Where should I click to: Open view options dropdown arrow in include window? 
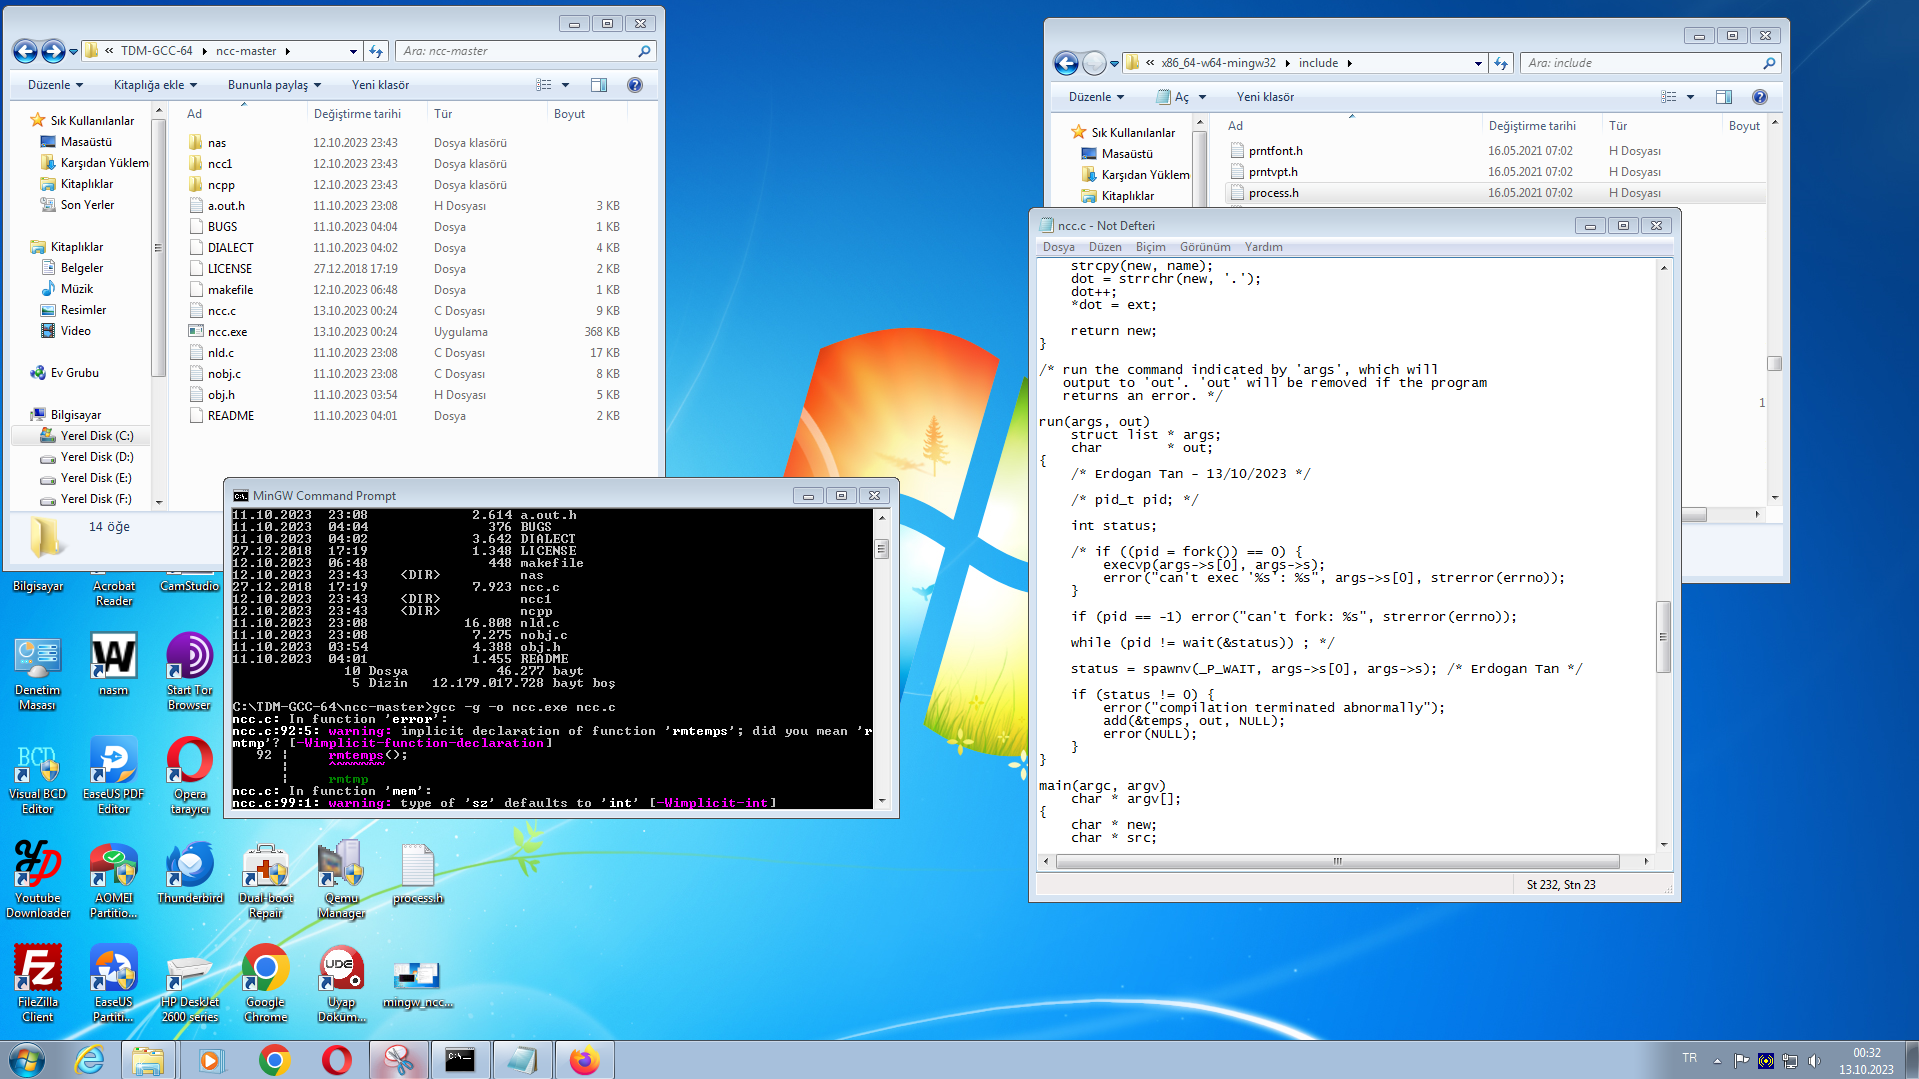click(x=1690, y=97)
